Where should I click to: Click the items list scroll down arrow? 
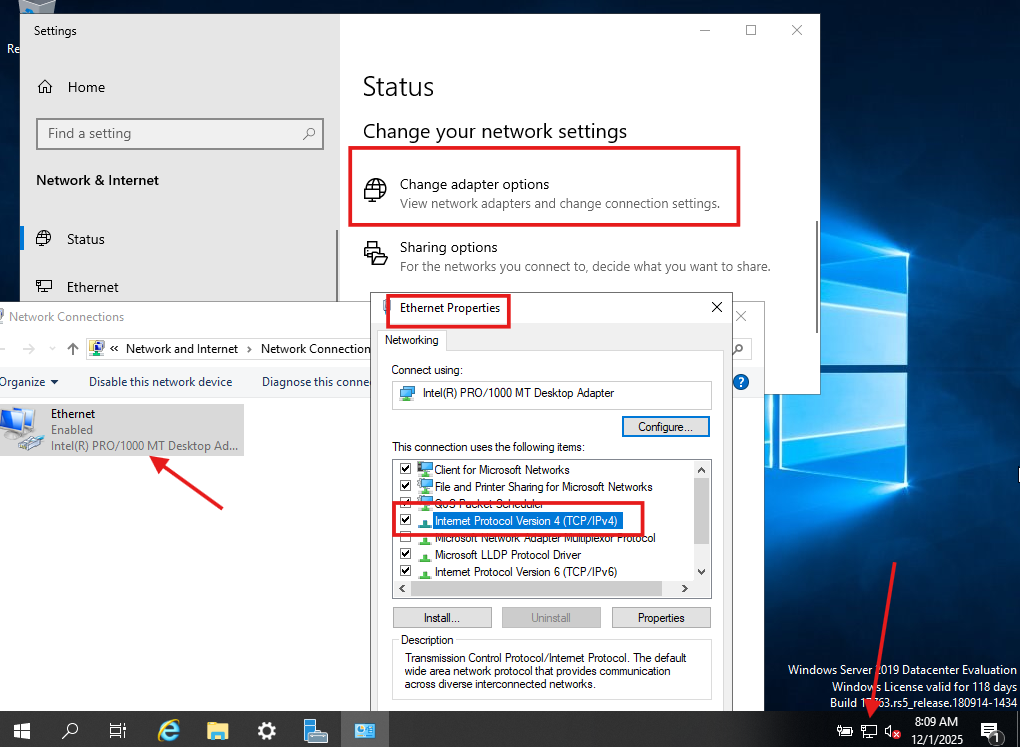701,572
